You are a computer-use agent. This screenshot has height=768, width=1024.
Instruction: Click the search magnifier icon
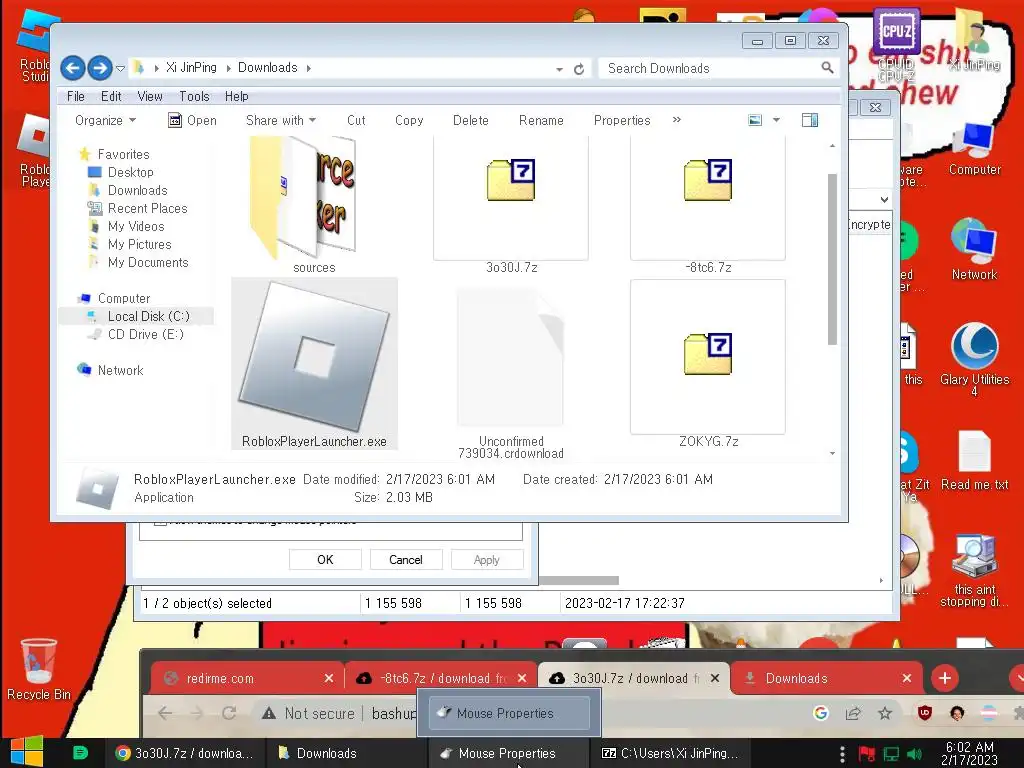pos(827,67)
